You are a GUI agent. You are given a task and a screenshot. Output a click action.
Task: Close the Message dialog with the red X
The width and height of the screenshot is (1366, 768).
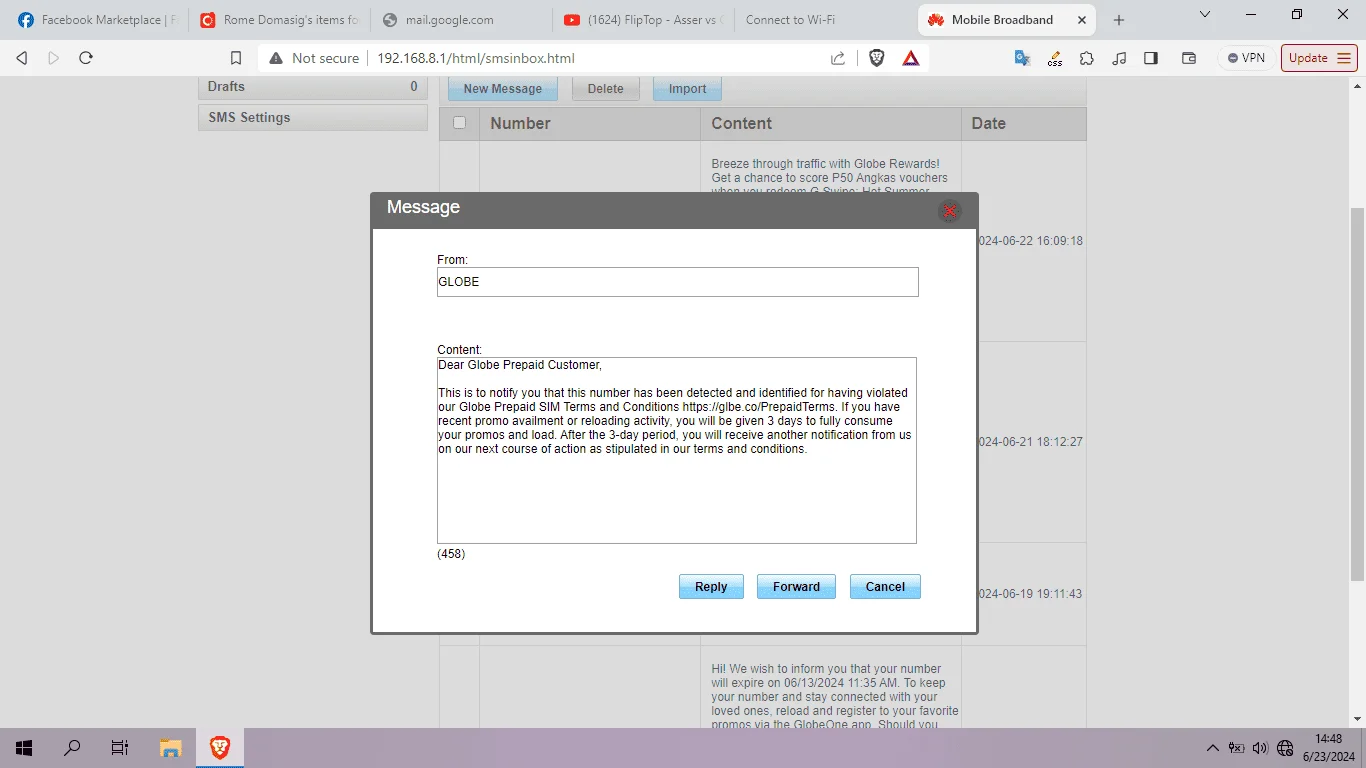click(950, 210)
